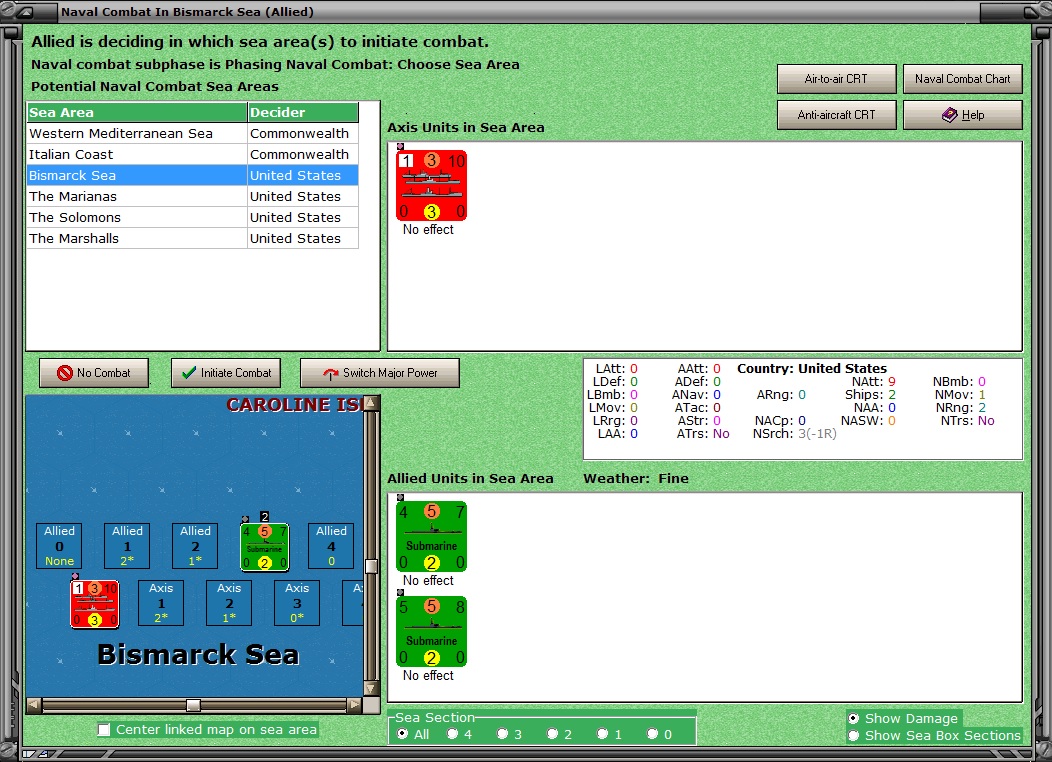The image size is (1052, 762).
Task: Click the Weather: Fine label
Action: (636, 478)
